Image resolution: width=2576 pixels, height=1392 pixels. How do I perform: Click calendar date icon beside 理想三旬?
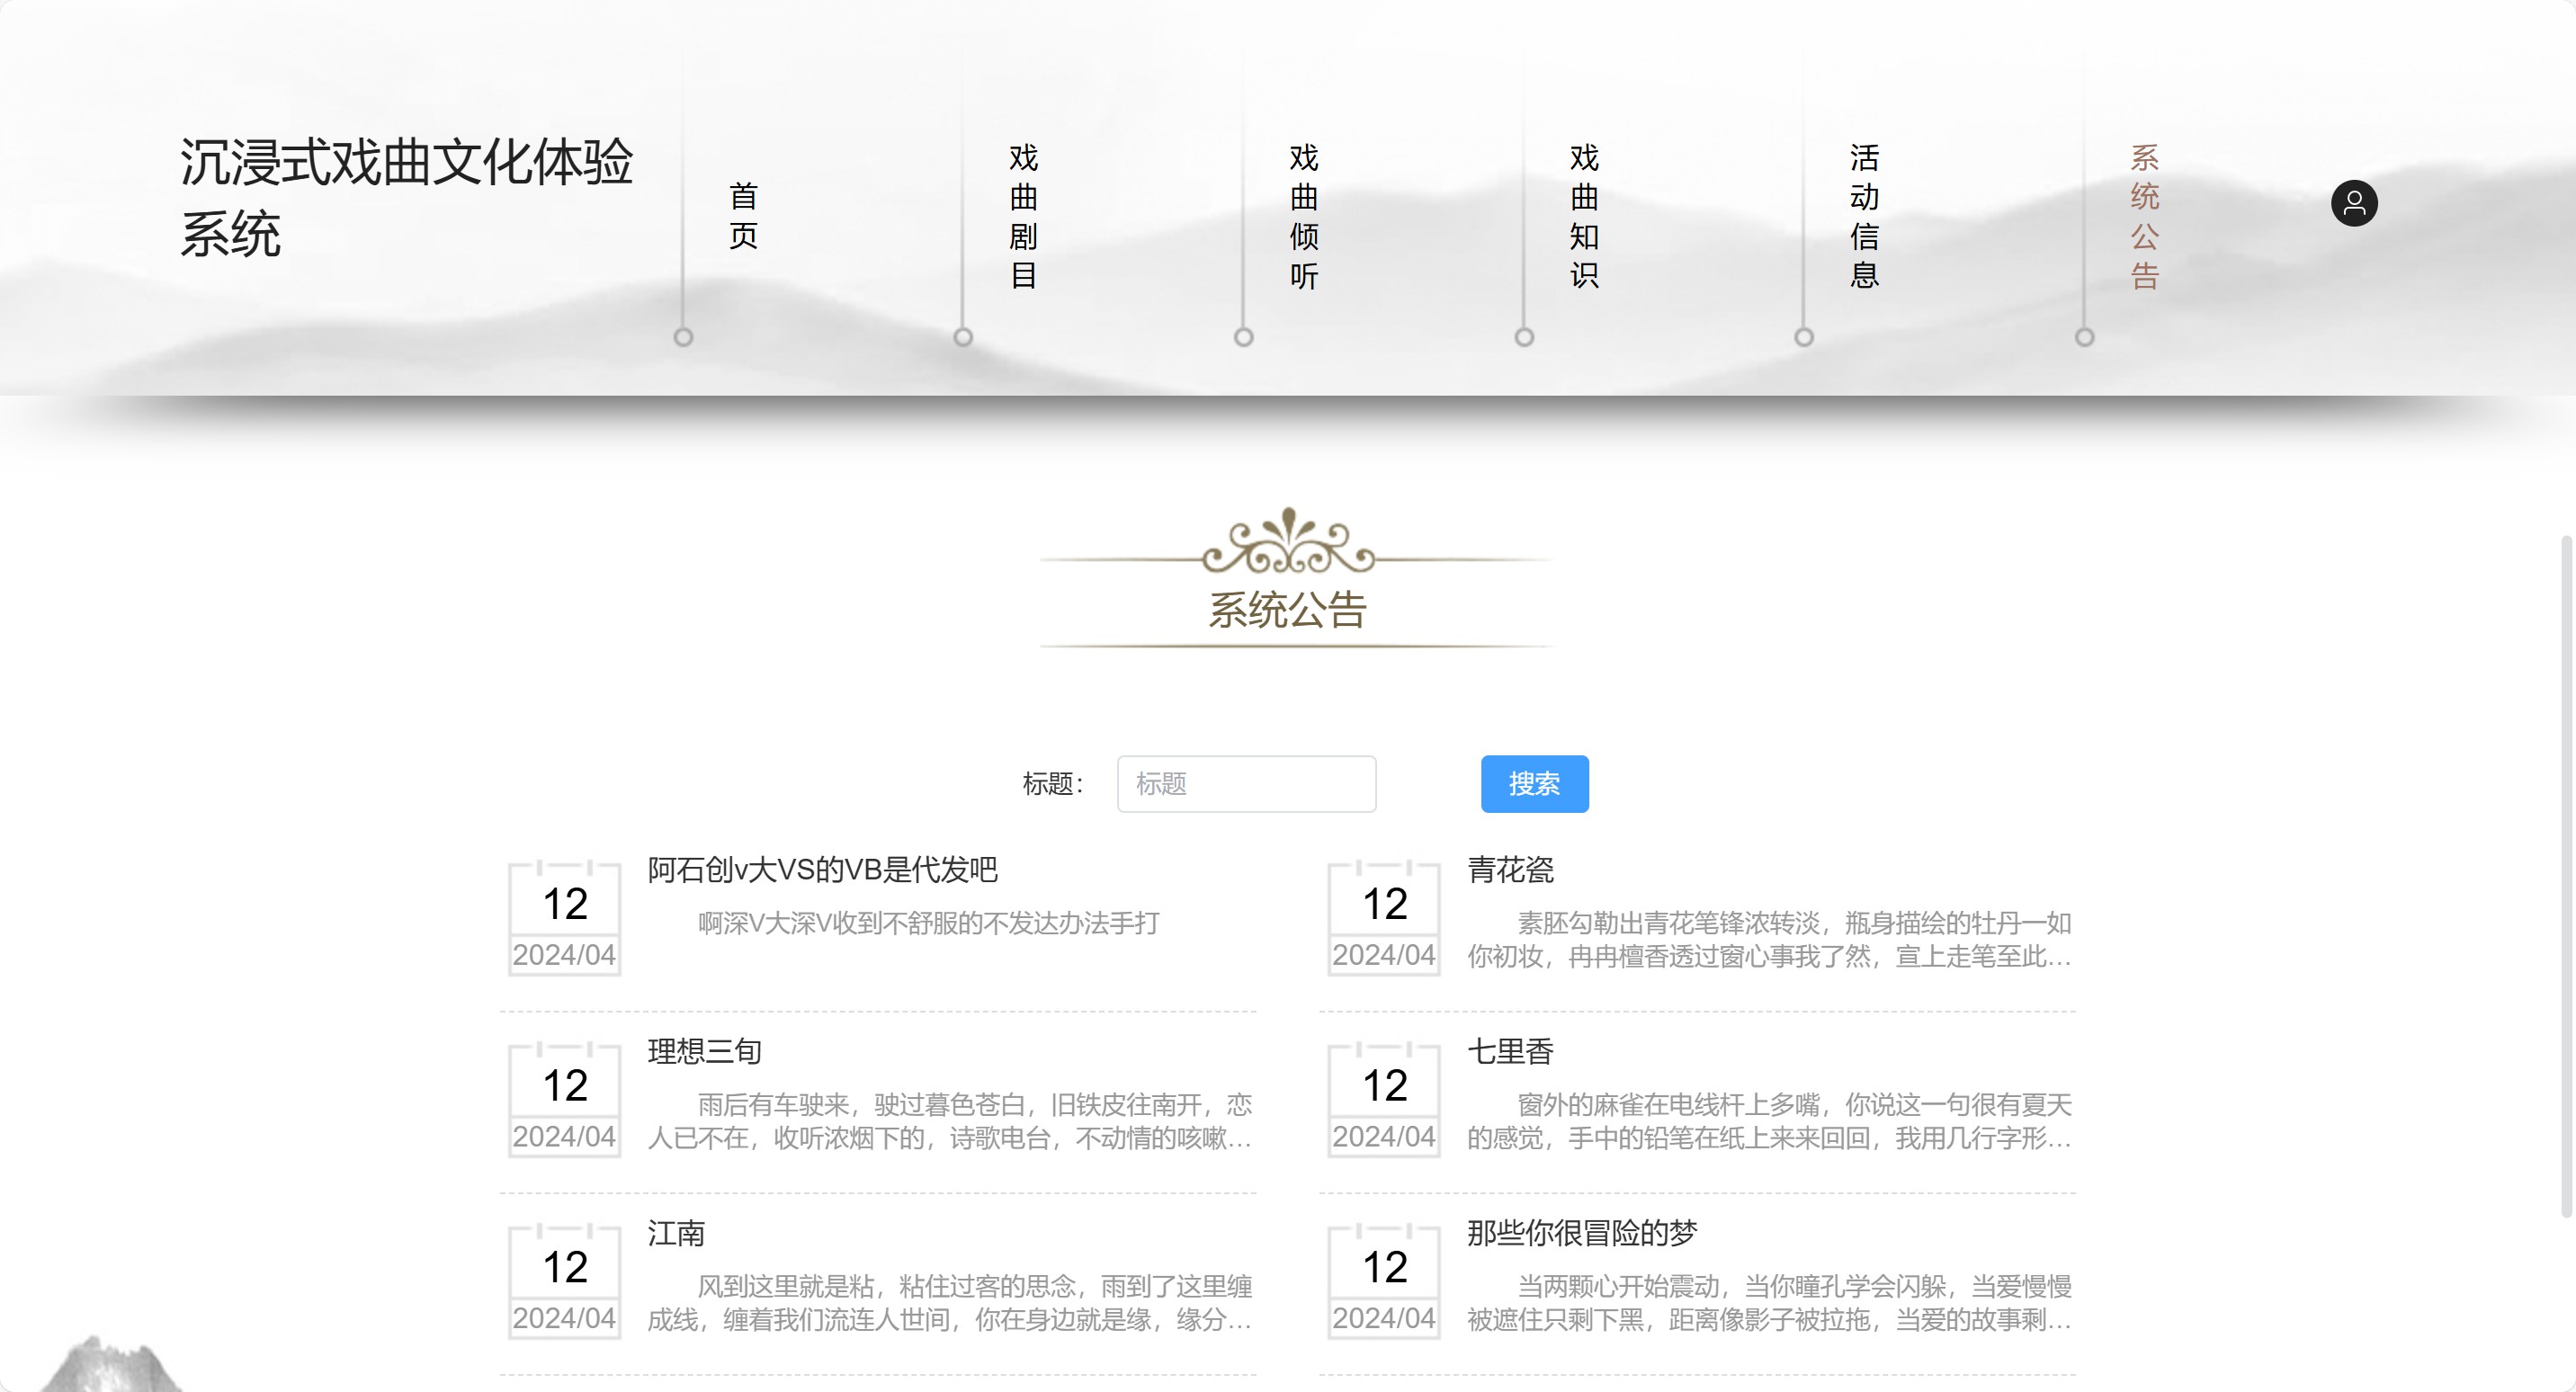[x=564, y=1099]
